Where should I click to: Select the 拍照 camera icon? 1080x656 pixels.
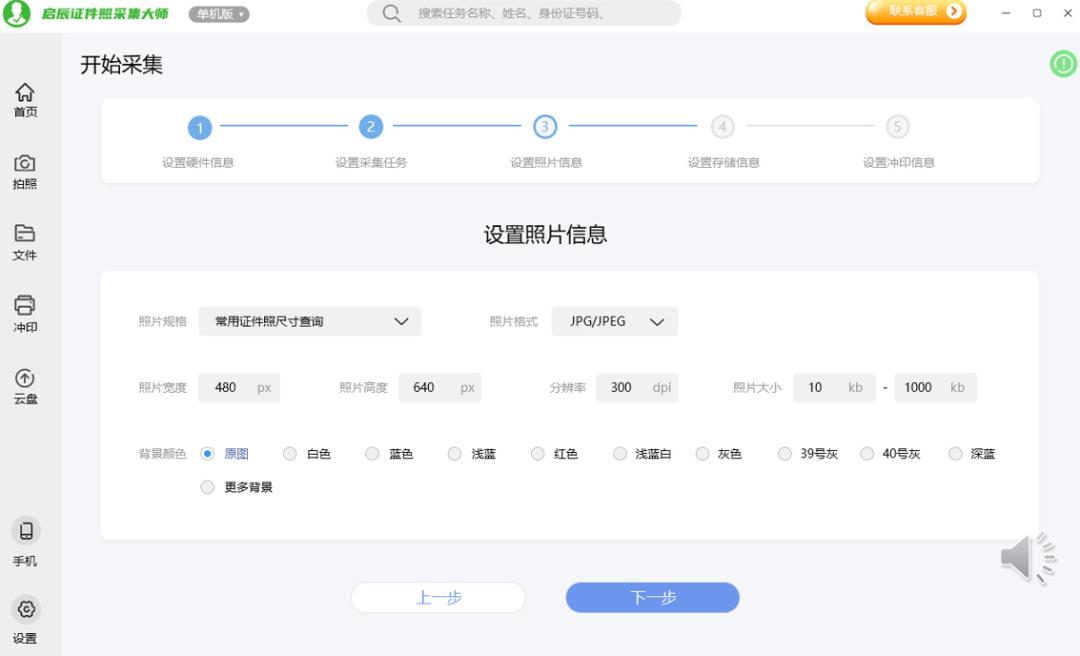pos(25,164)
